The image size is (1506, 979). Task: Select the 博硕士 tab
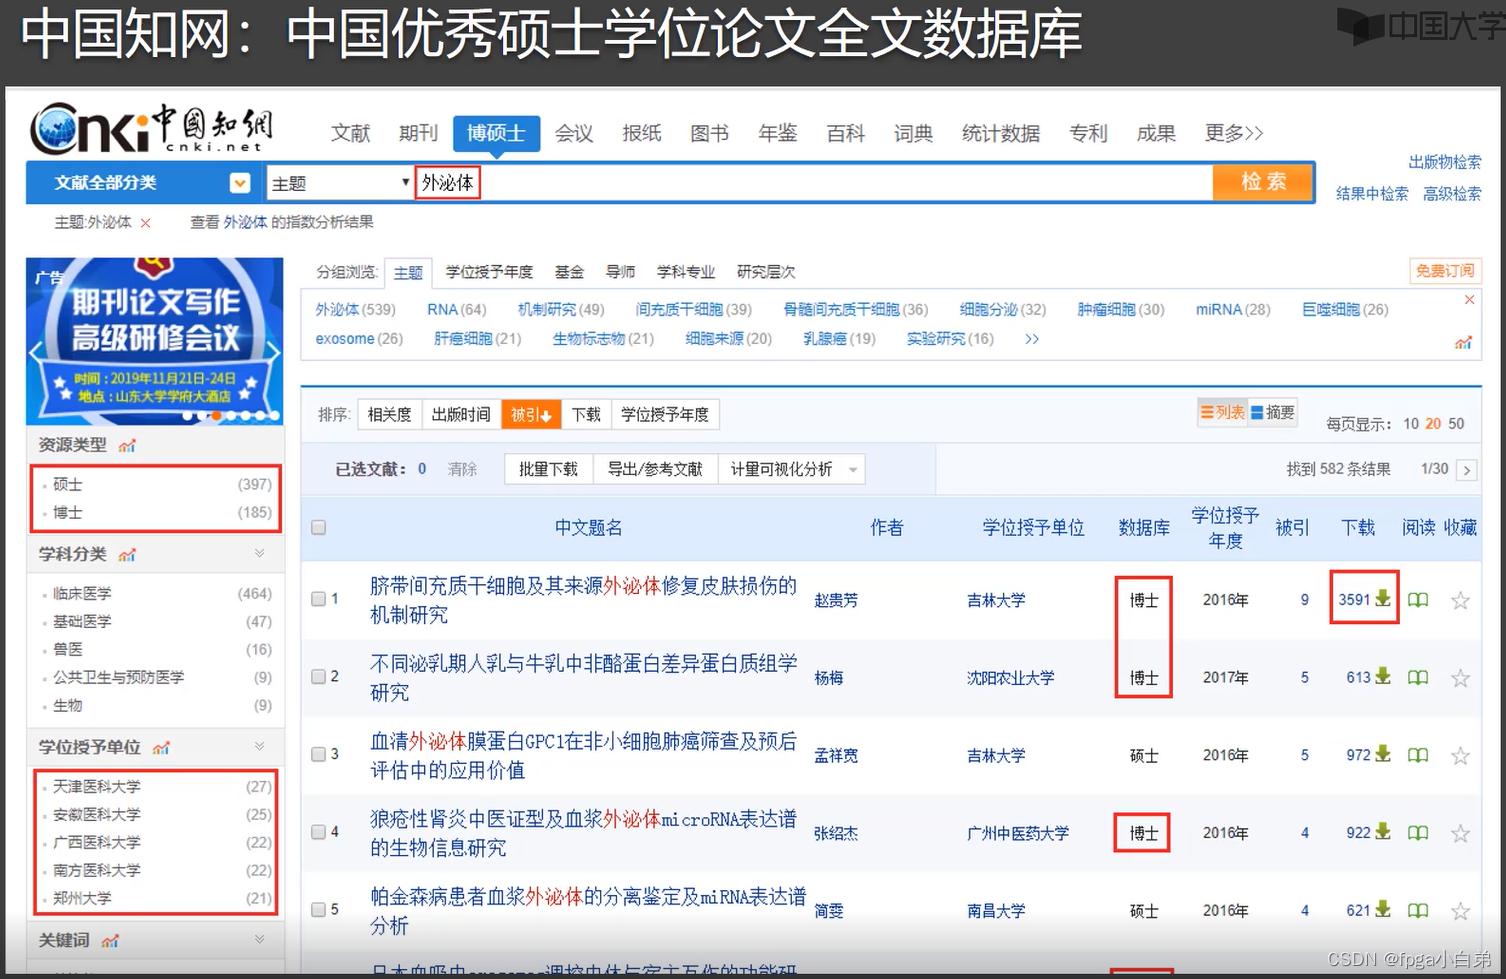496,133
